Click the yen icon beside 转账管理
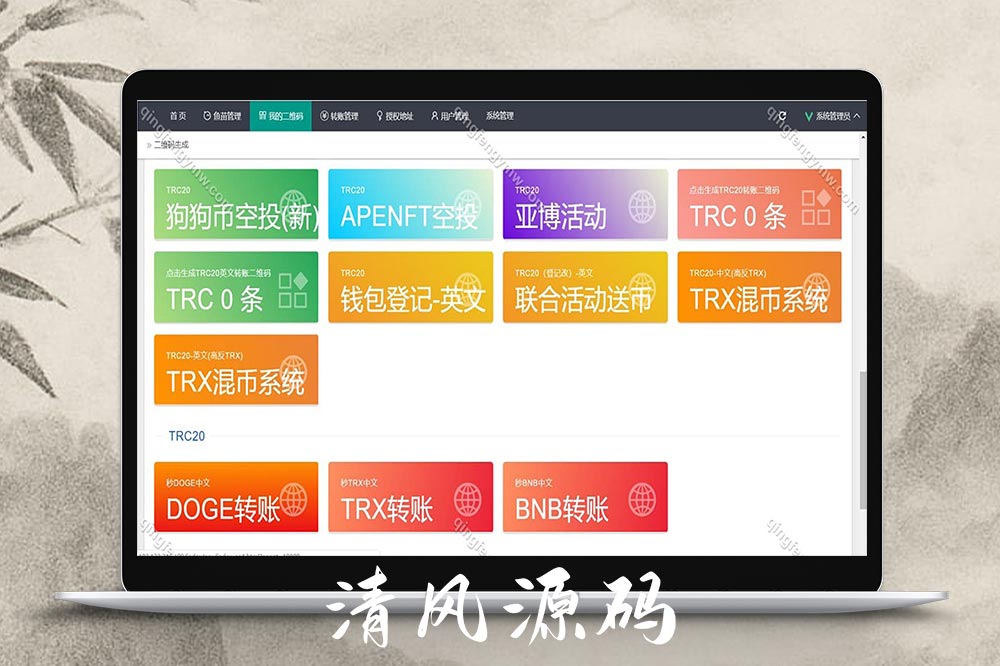This screenshot has width=1000, height=666. pyautogui.click(x=324, y=116)
